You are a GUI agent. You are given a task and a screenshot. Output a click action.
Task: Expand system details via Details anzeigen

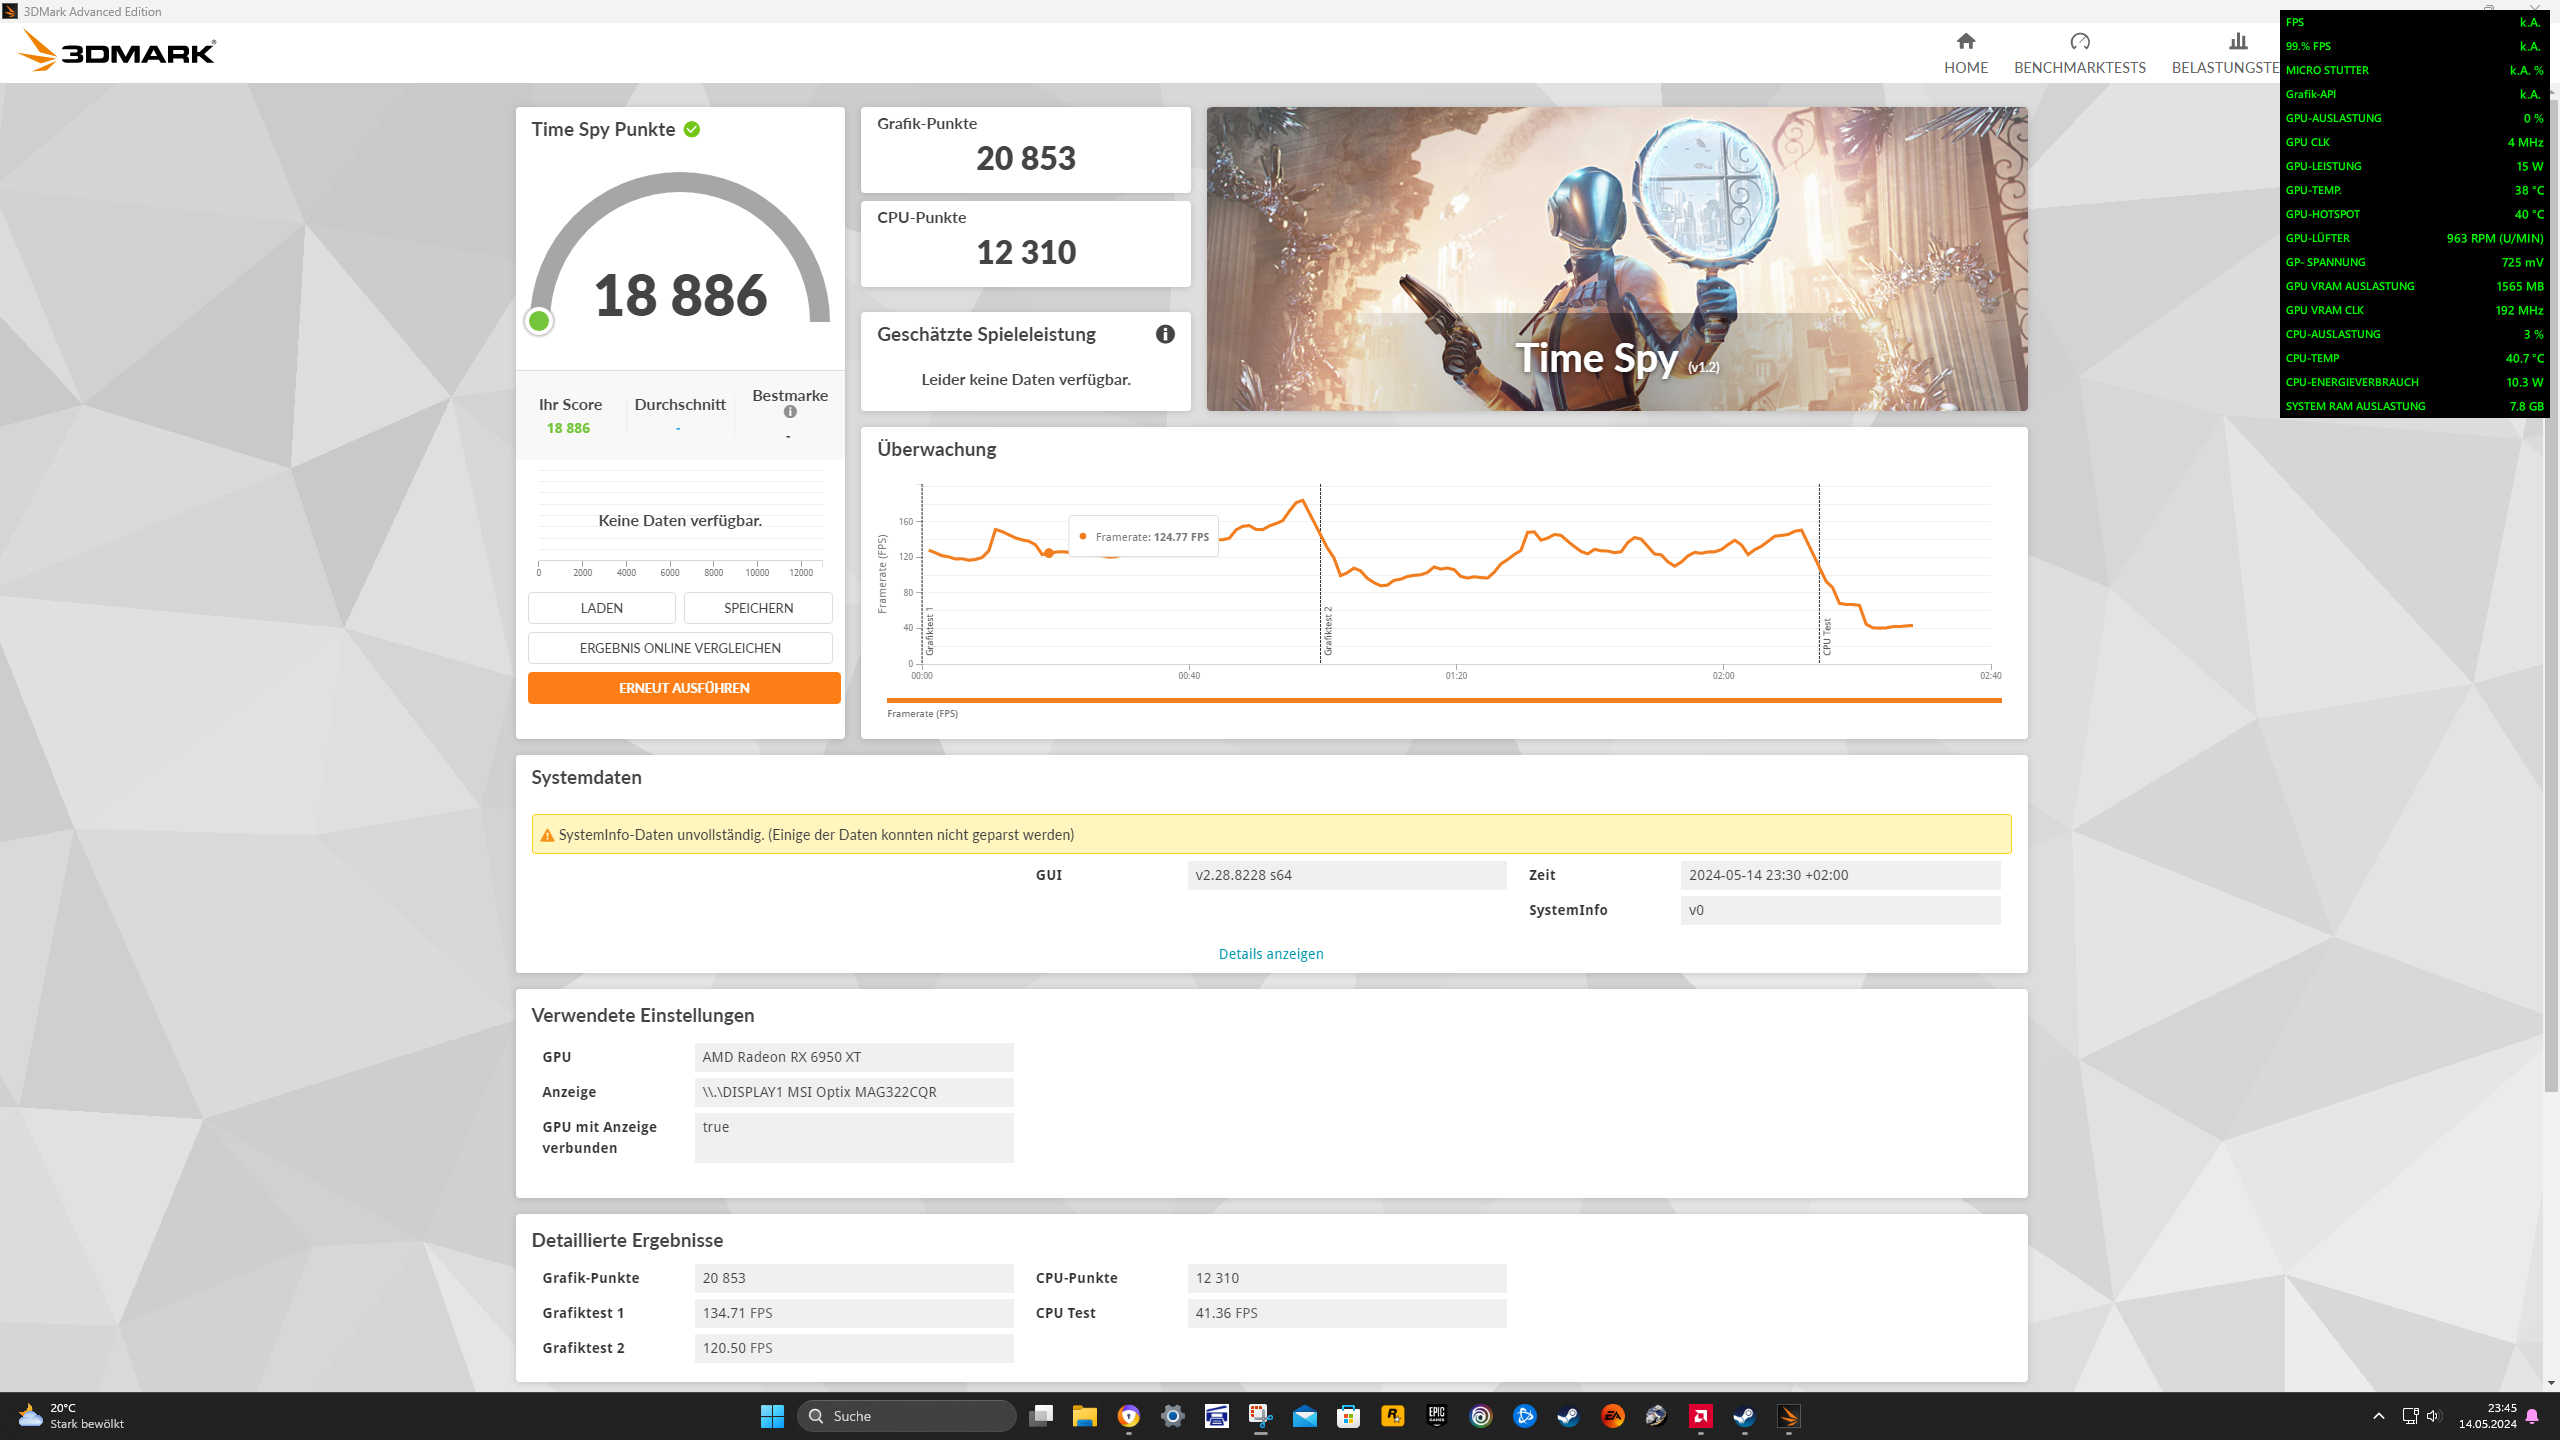pyautogui.click(x=1270, y=954)
